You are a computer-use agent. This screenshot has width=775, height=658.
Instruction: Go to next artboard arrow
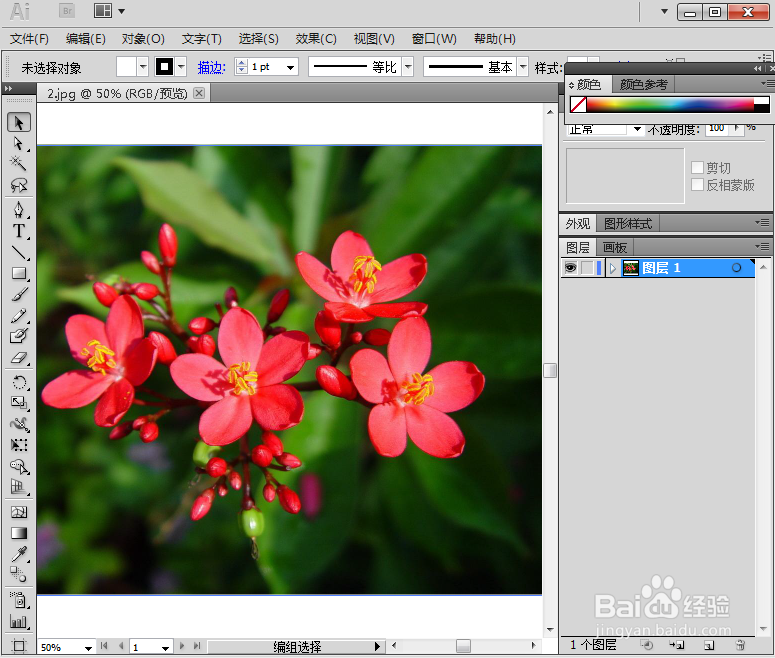pyautogui.click(x=182, y=646)
